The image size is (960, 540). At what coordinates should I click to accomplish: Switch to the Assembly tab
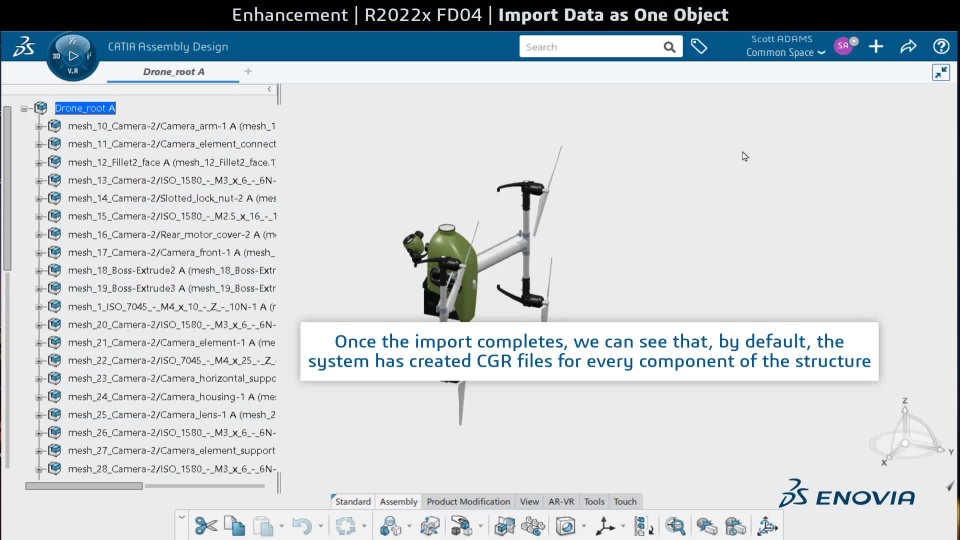coord(399,501)
